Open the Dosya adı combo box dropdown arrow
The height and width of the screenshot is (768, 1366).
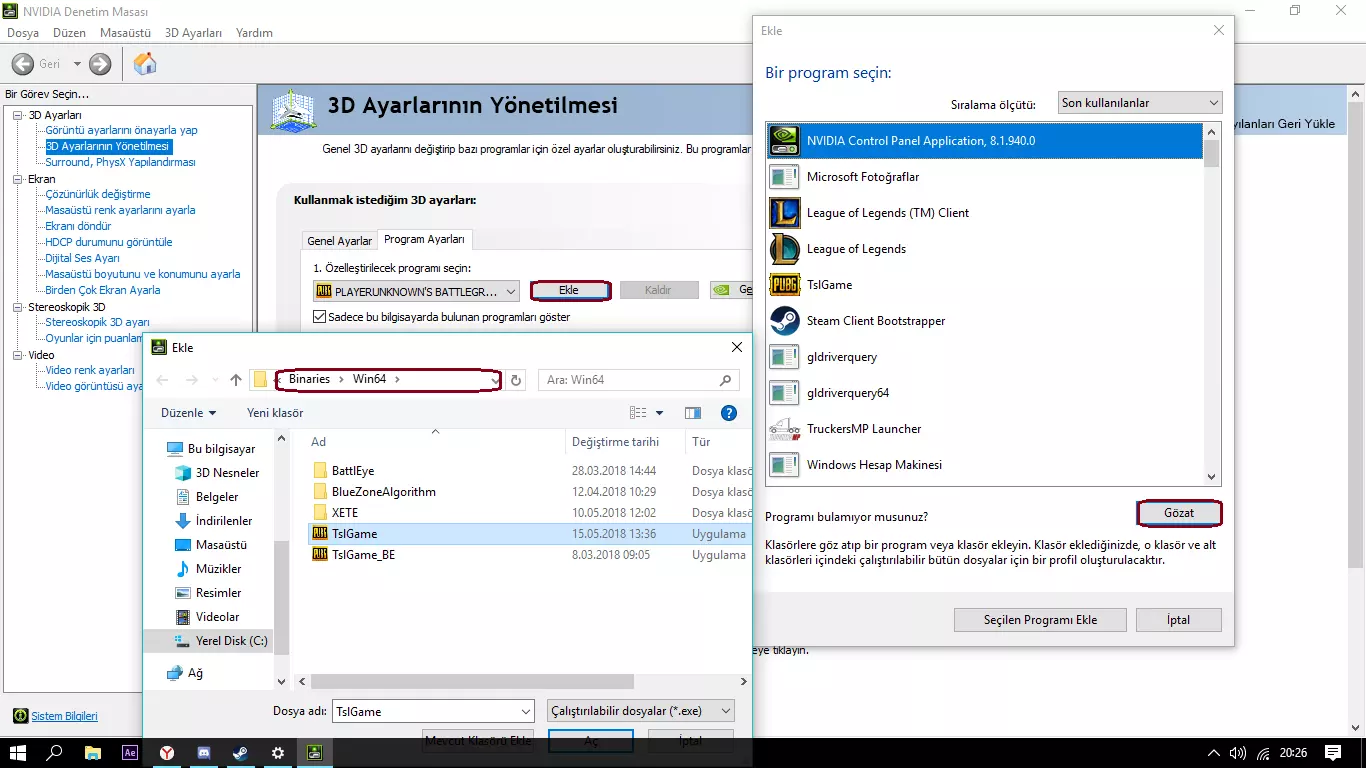[x=526, y=711]
